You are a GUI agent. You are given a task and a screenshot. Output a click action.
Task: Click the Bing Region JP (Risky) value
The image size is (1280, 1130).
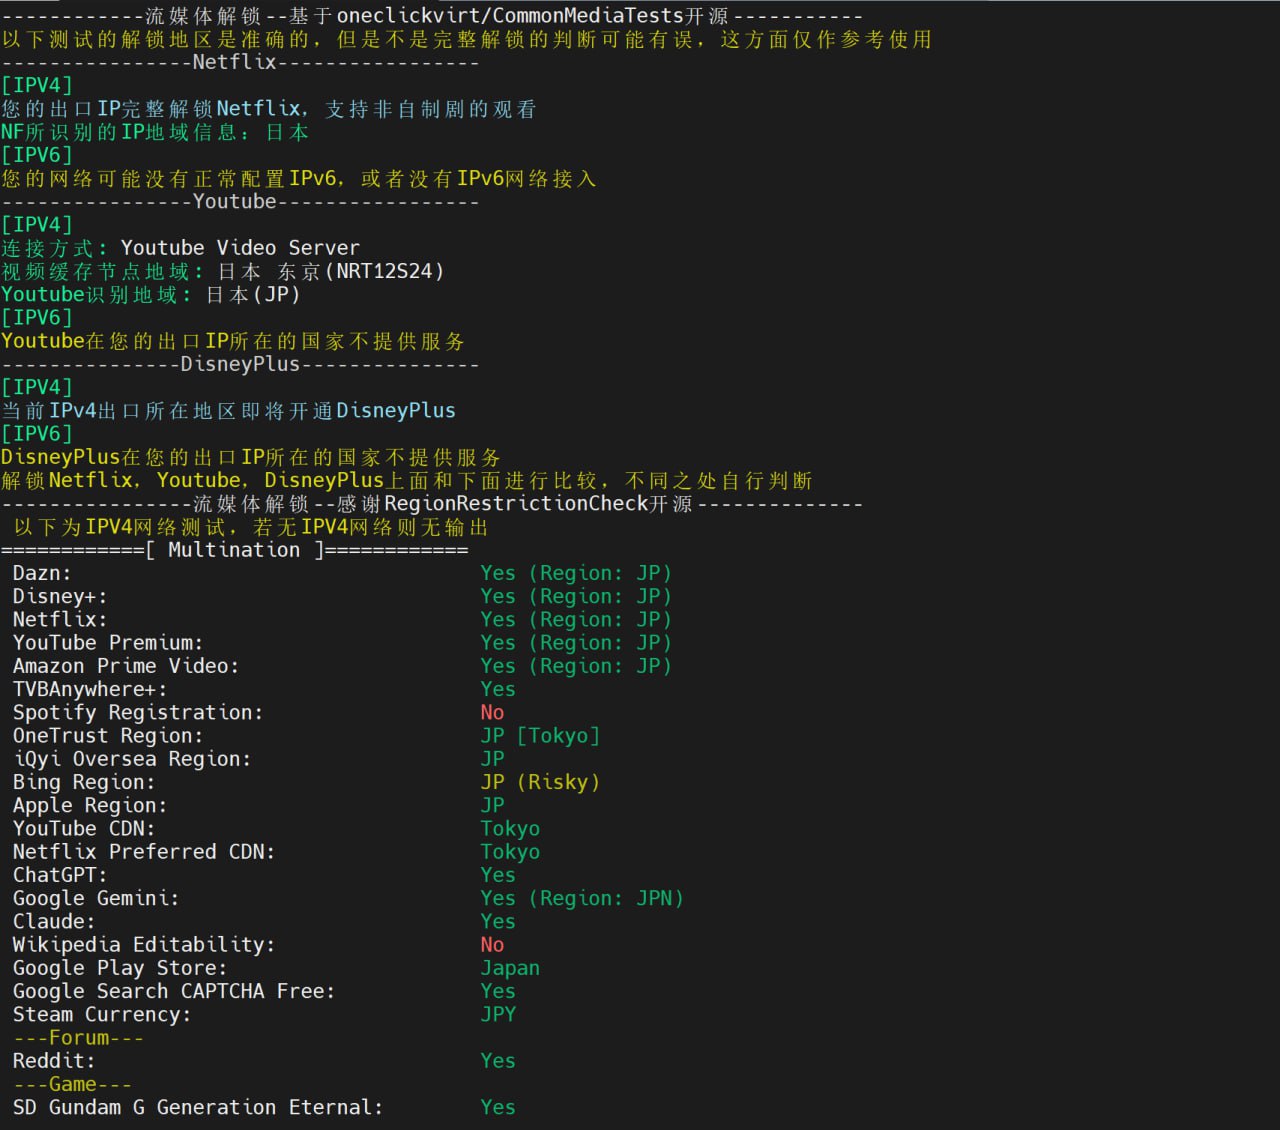540,782
